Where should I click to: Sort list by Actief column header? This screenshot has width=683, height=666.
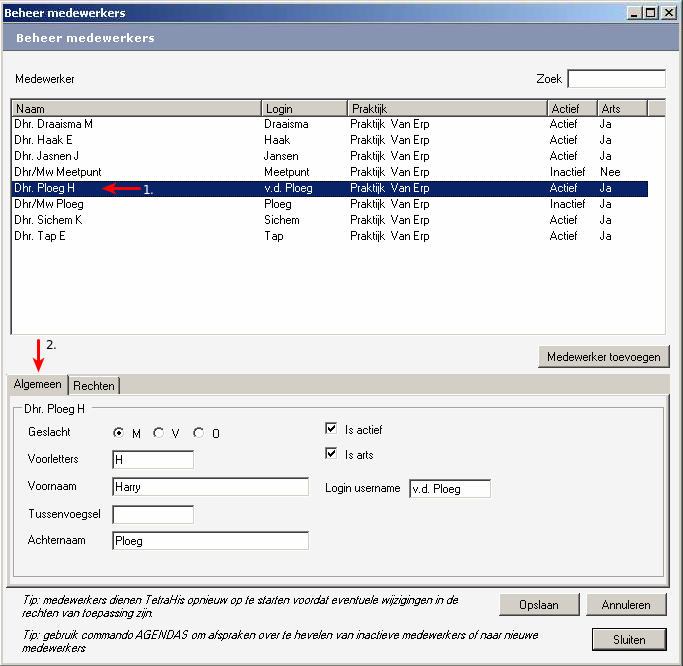571,108
